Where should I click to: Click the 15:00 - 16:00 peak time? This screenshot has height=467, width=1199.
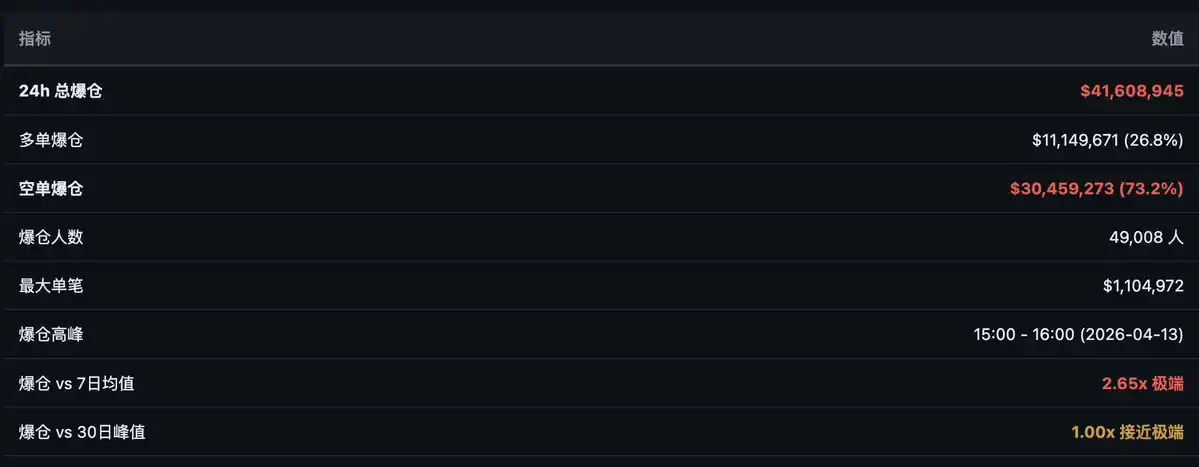(x=1023, y=335)
